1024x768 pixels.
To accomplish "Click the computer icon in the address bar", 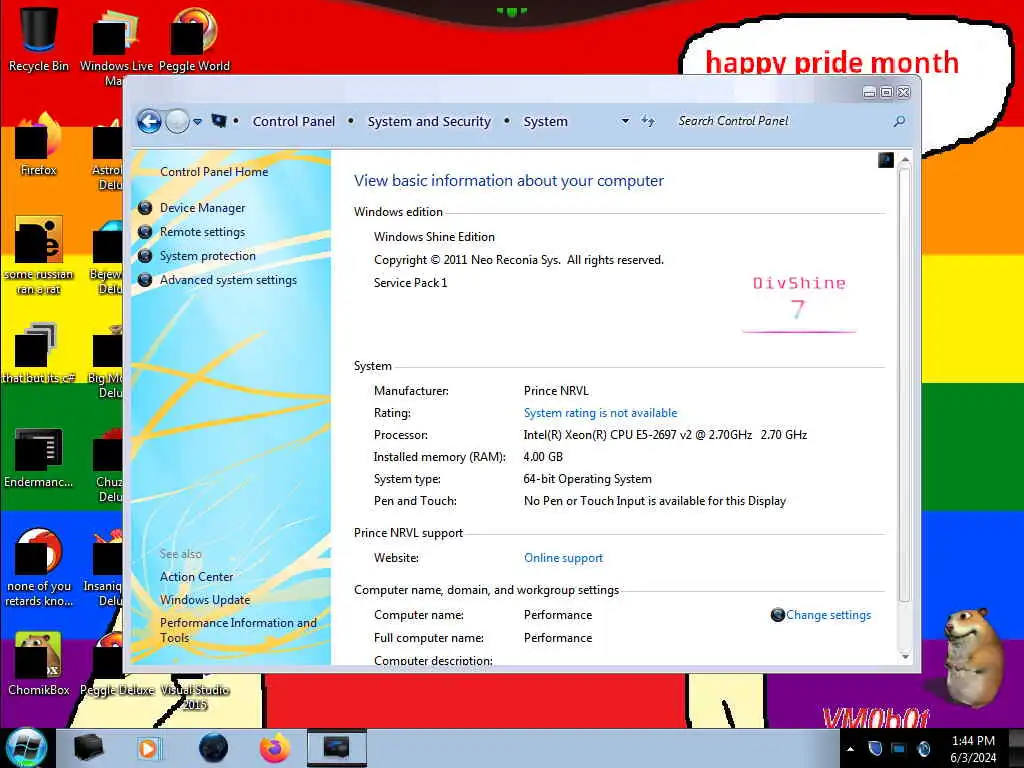I will [x=219, y=121].
